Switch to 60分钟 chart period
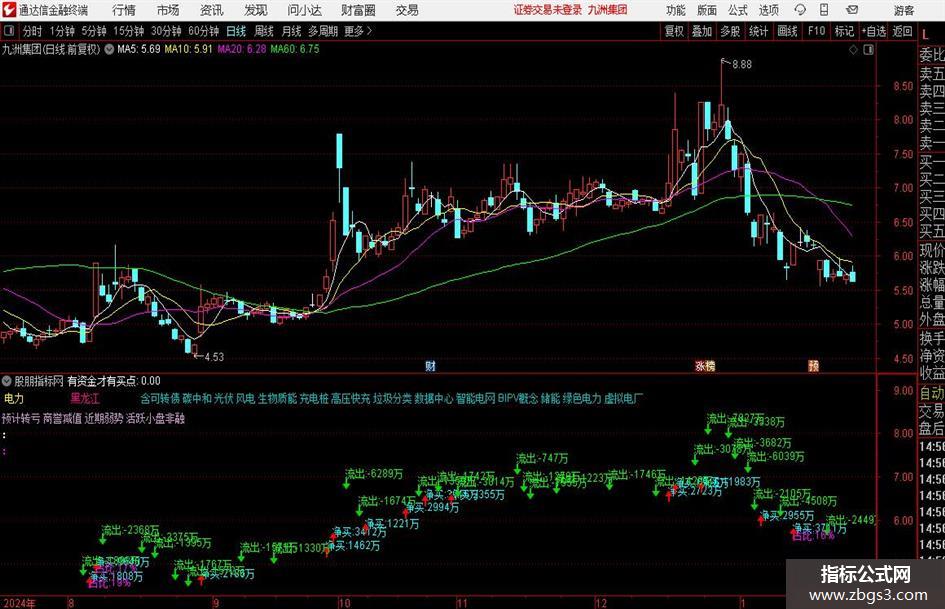945x609 pixels. 203,31
